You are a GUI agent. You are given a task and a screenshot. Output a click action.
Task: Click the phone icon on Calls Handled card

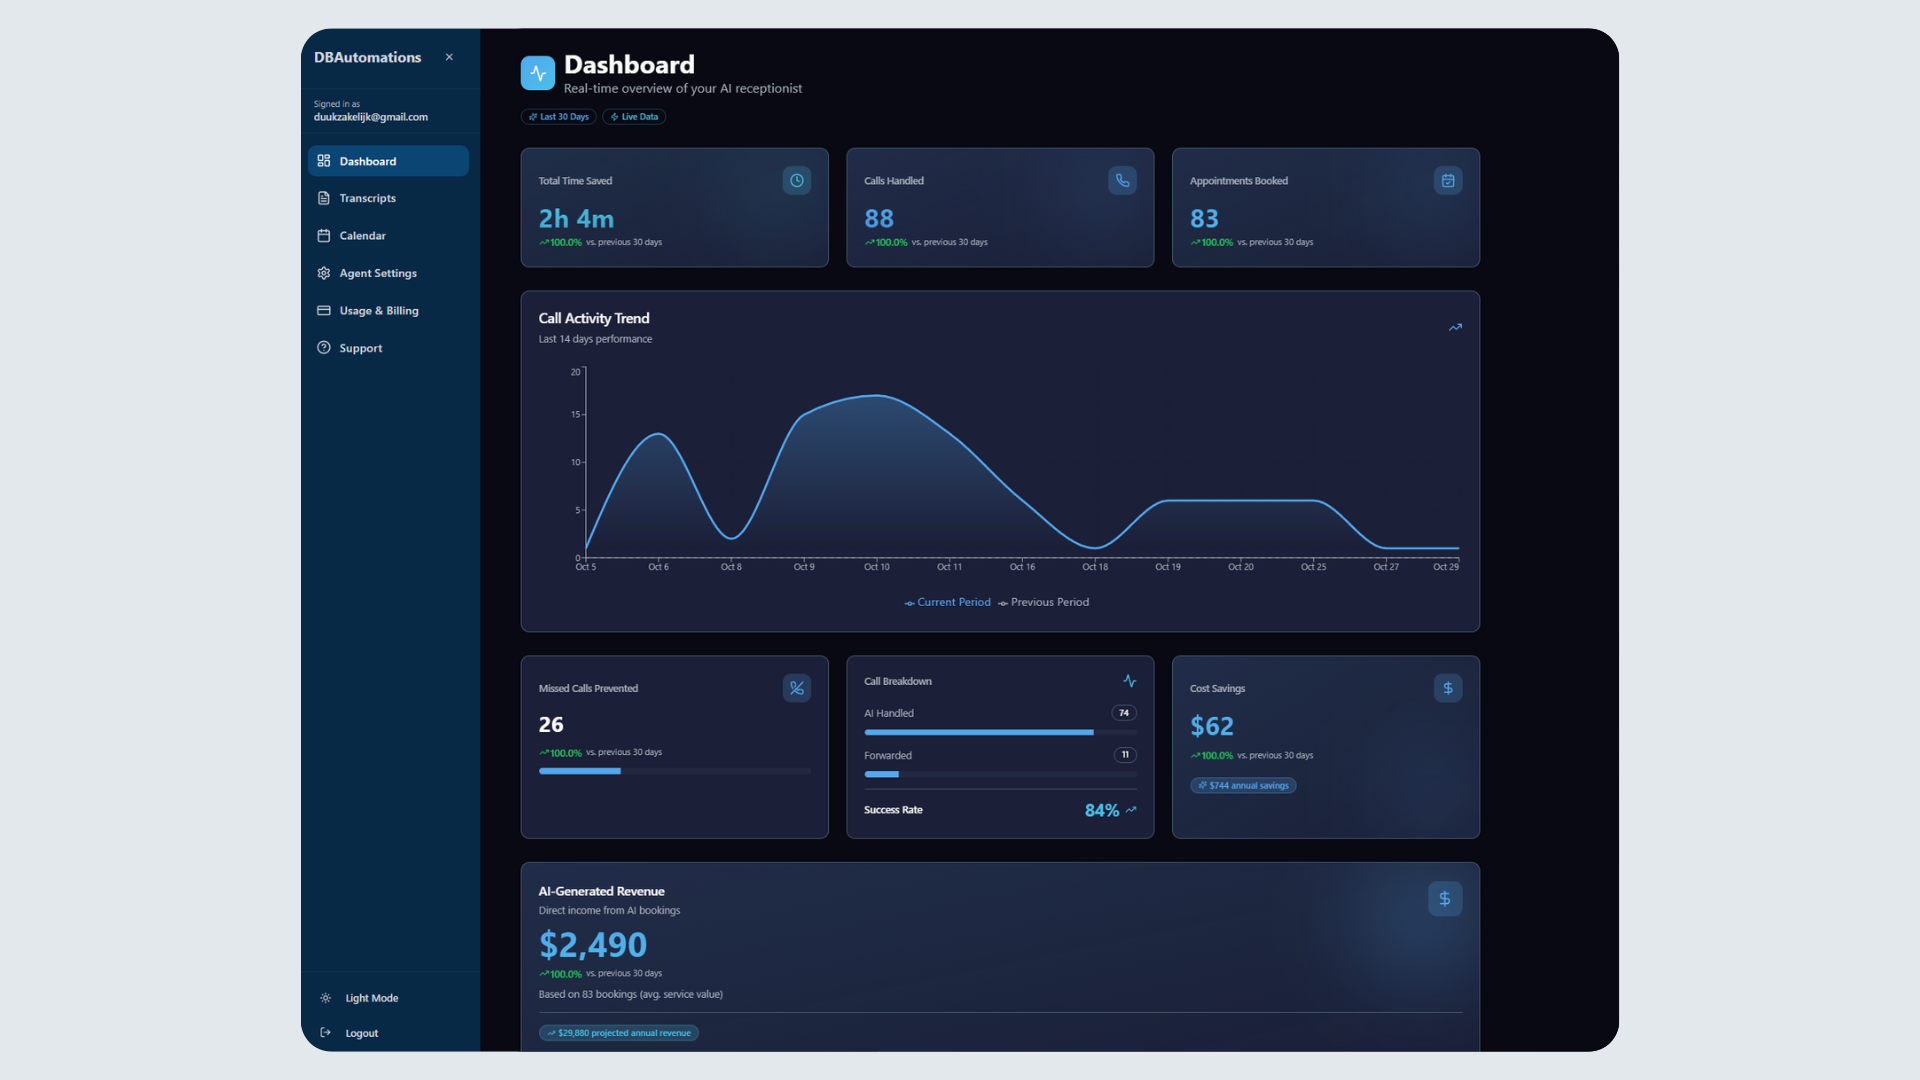[x=1122, y=181]
